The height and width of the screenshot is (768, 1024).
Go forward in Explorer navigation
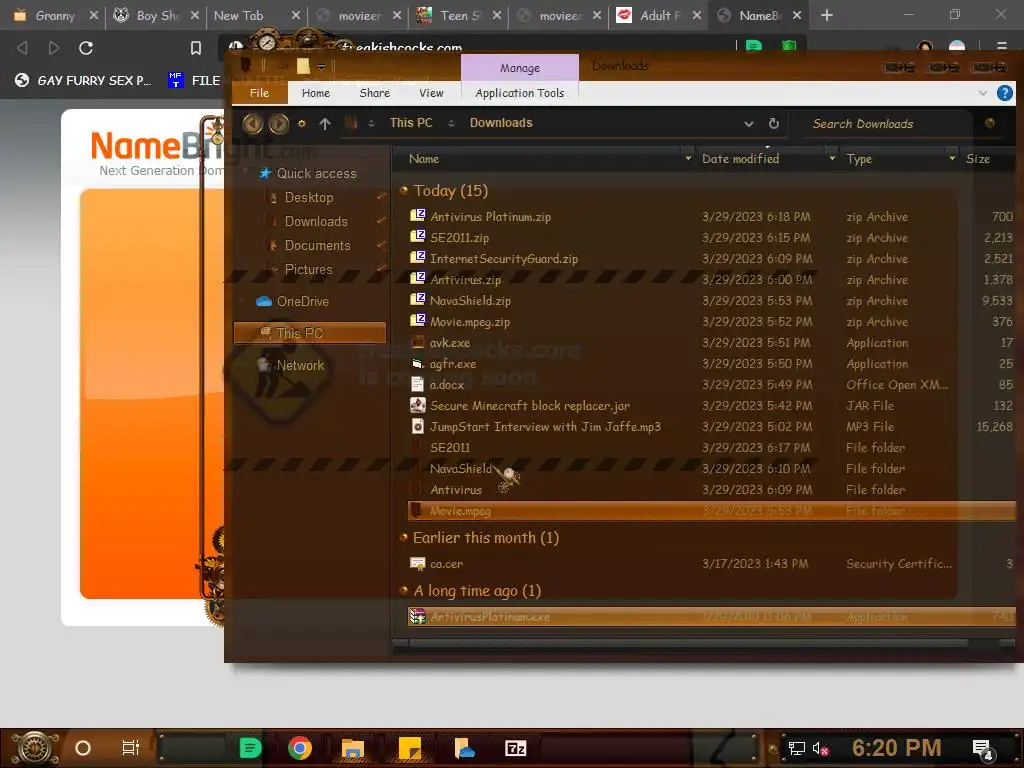click(279, 123)
